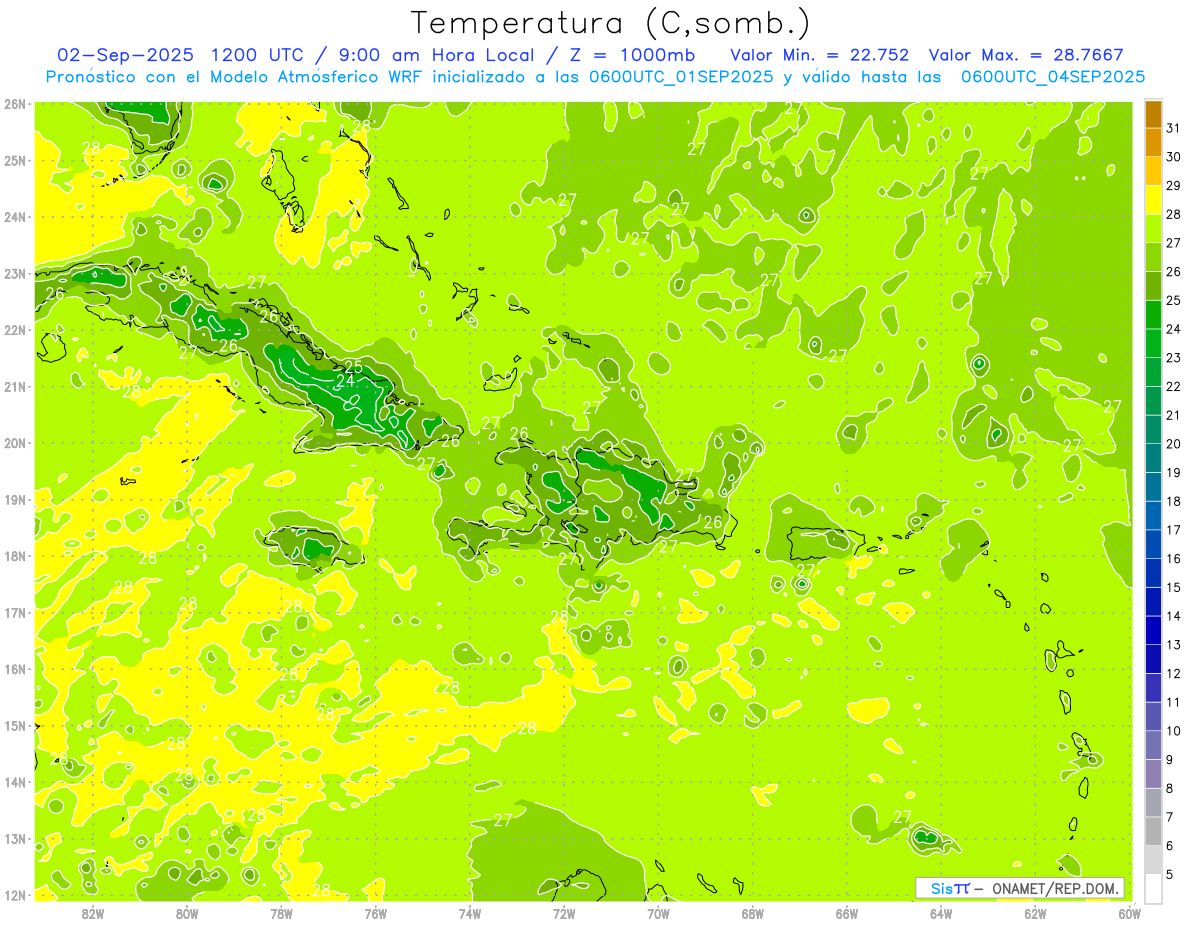Click the purple color bar segment between 9 and 10
Image resolution: width=1200 pixels, height=927 pixels.
tap(1153, 745)
